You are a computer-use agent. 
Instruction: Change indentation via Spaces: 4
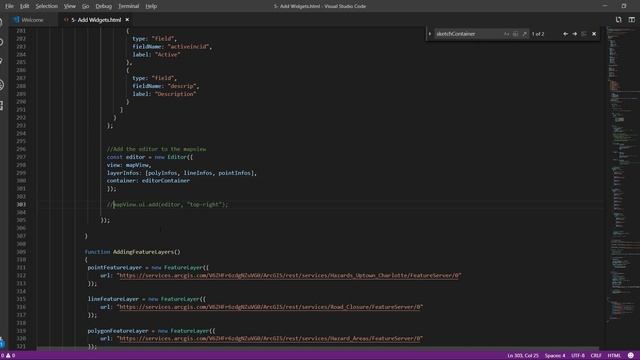click(555, 356)
